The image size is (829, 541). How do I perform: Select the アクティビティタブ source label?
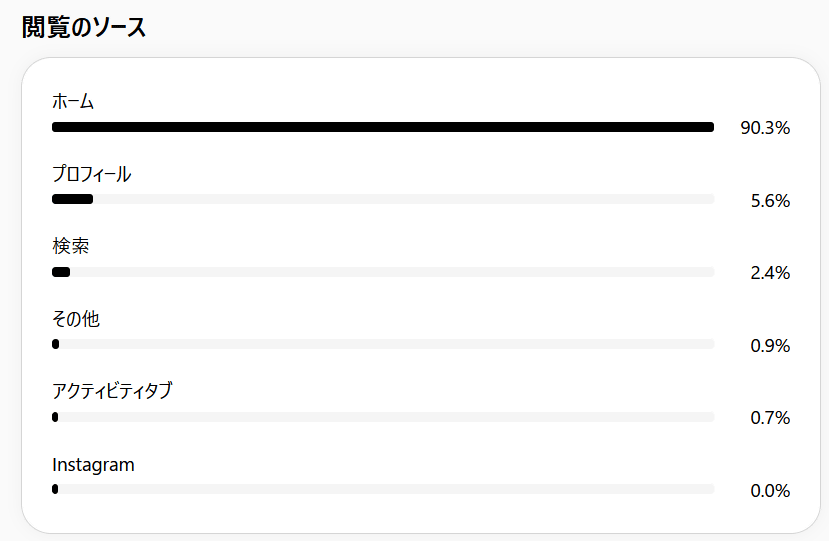tap(112, 391)
